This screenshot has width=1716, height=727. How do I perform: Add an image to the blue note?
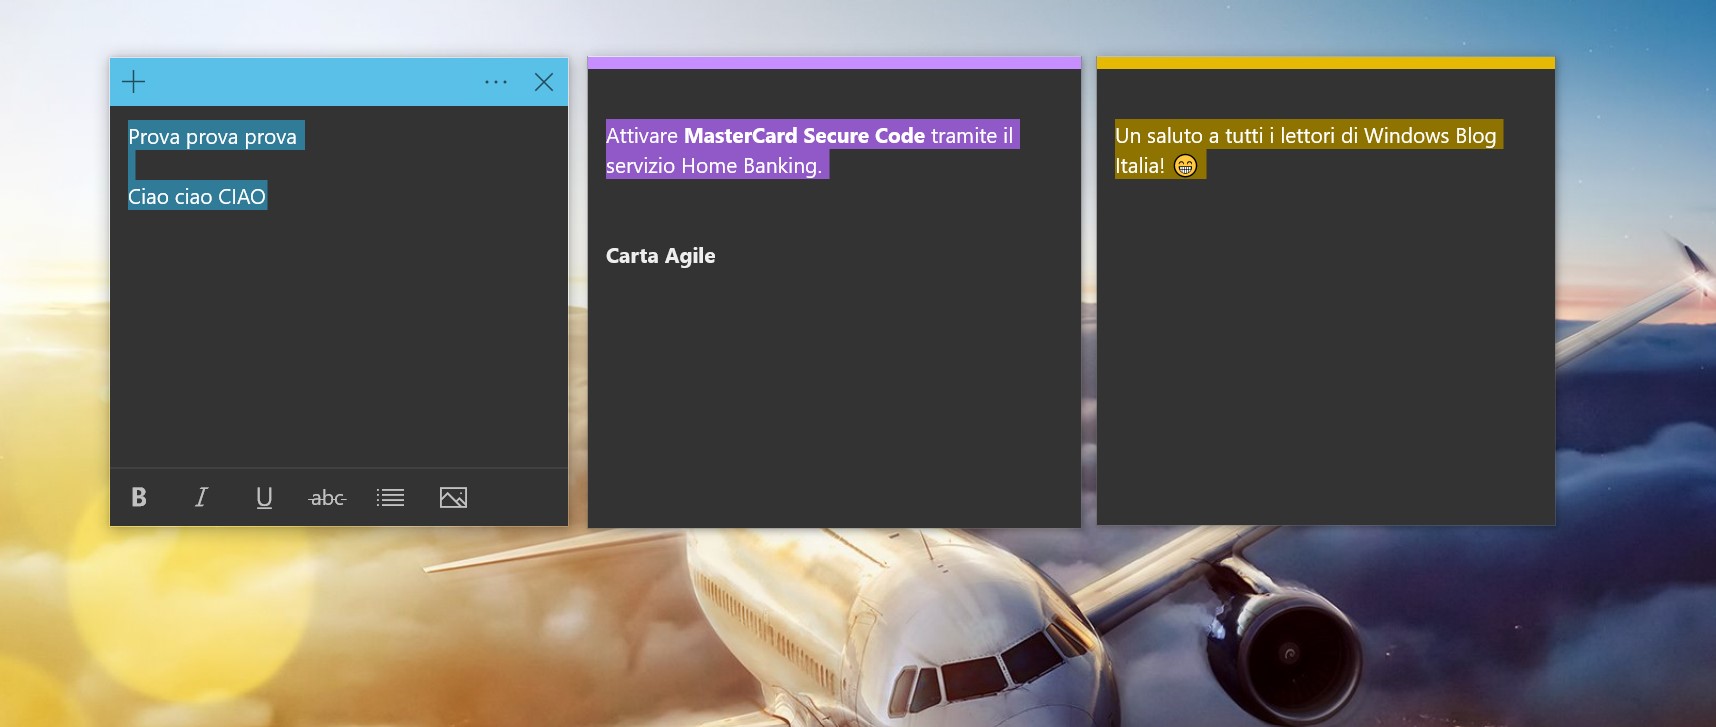pos(453,497)
